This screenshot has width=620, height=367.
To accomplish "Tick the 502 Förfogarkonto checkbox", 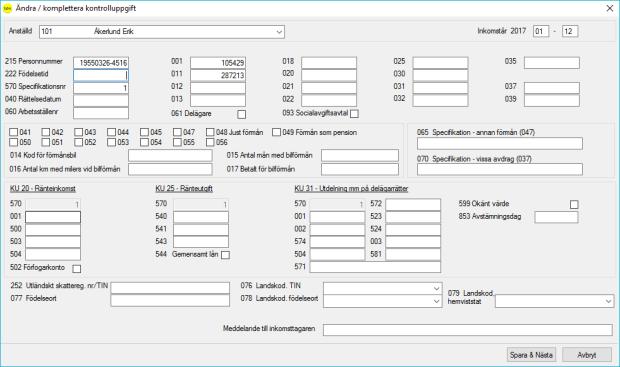I will coord(77,269).
